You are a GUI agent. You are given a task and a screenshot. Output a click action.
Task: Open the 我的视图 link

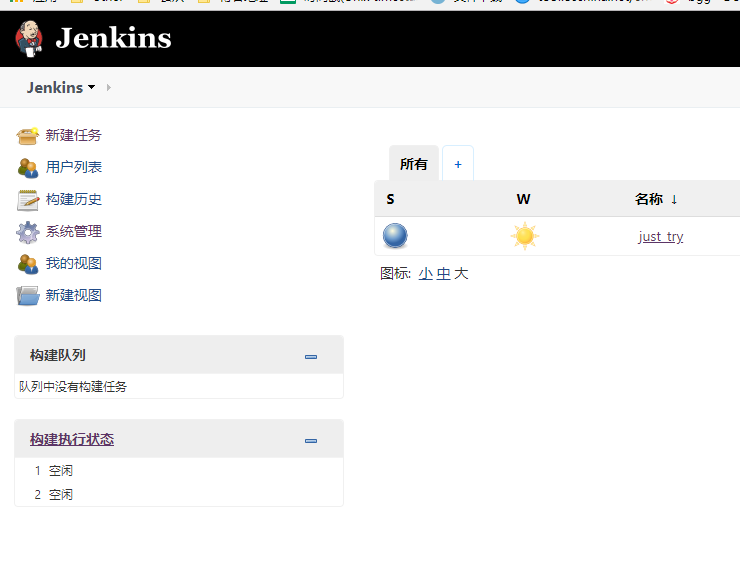coord(74,263)
